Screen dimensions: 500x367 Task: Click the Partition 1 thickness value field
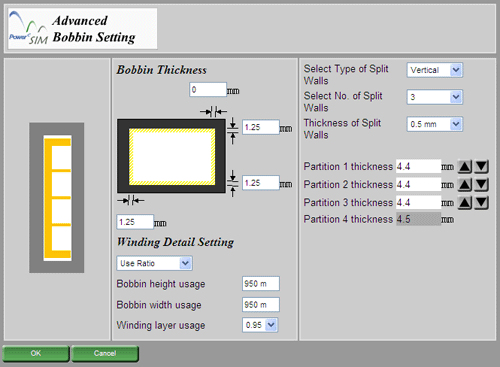tap(418, 166)
